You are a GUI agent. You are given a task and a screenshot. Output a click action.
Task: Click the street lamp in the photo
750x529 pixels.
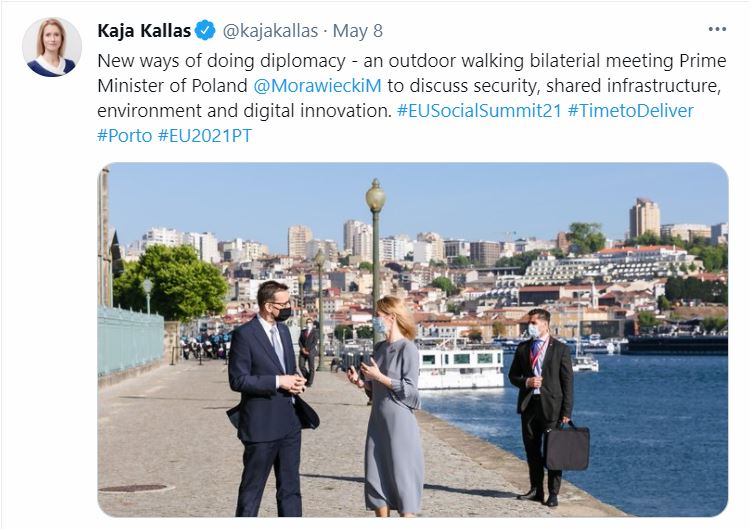[x=375, y=258]
